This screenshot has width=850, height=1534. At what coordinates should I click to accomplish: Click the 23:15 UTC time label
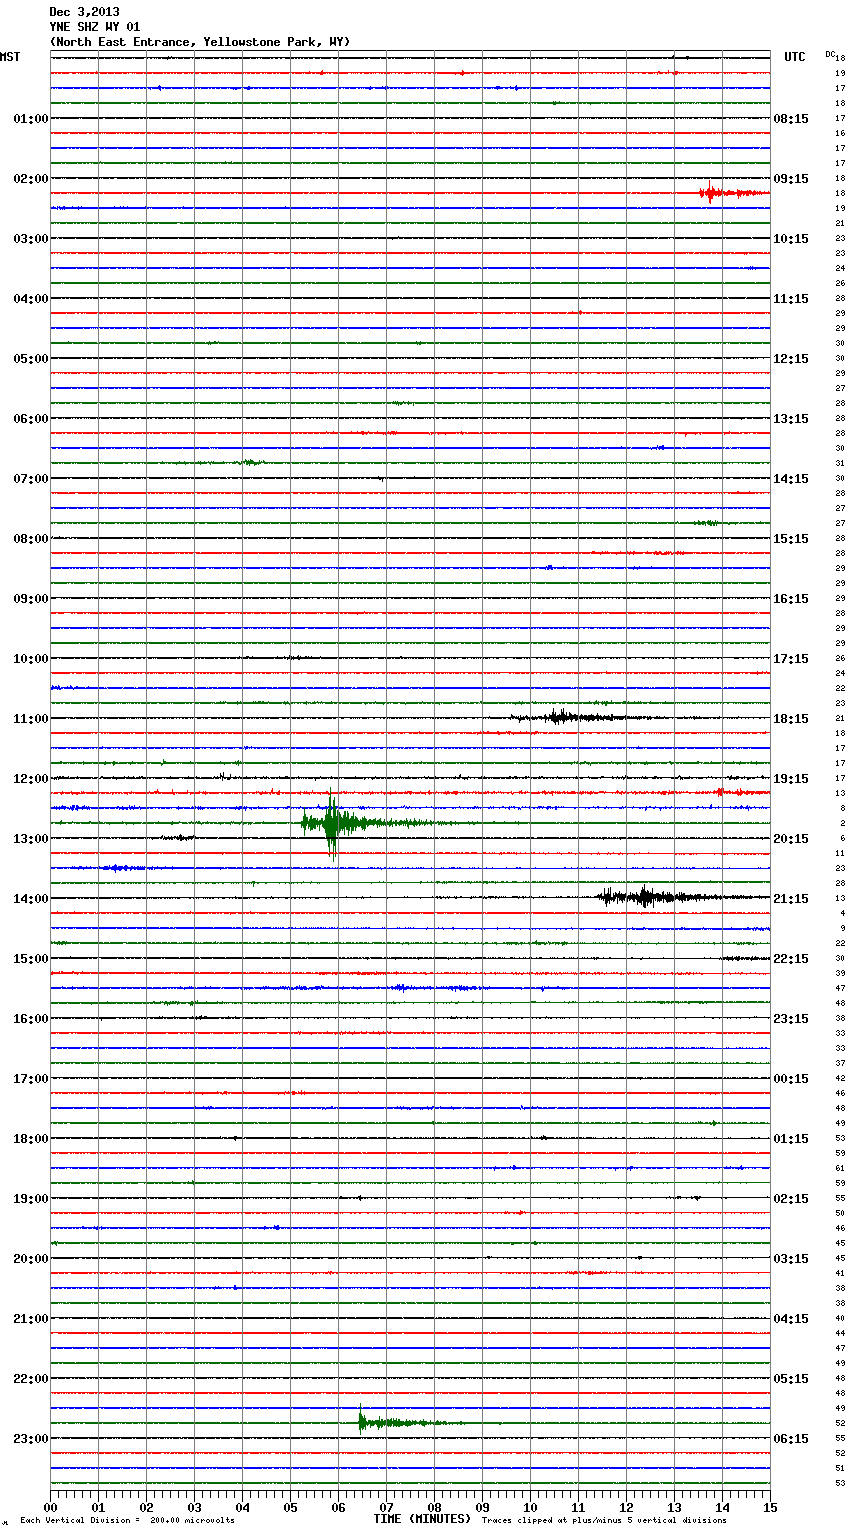[x=791, y=1019]
